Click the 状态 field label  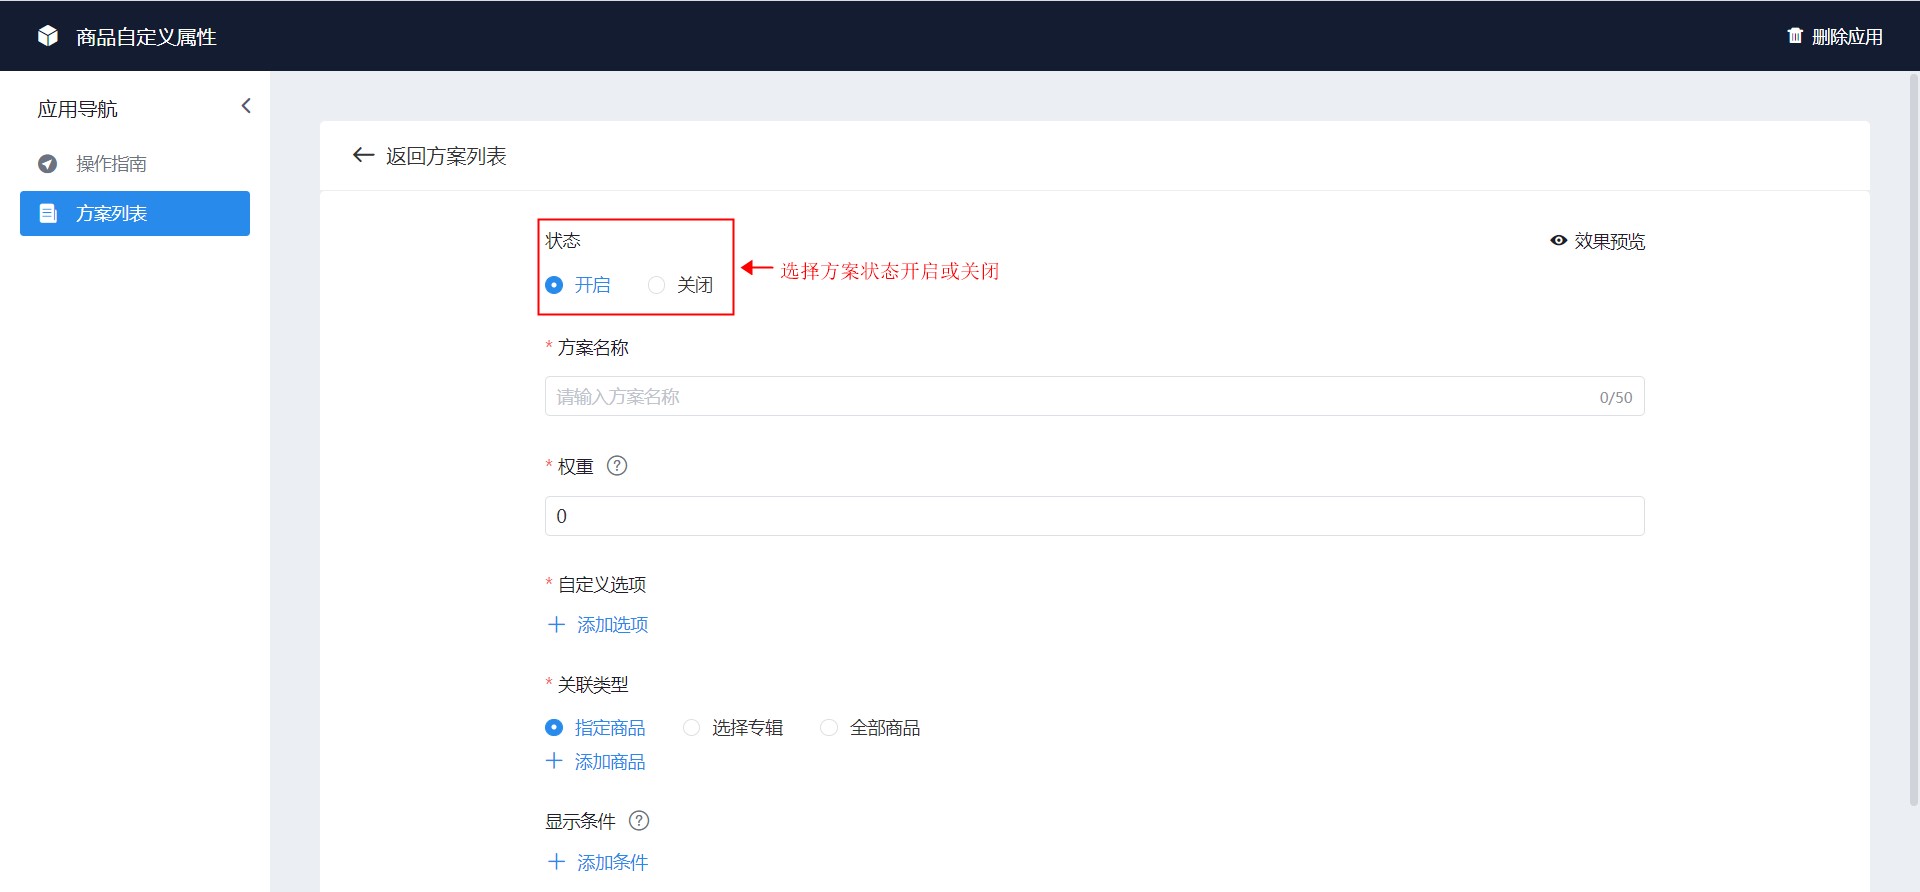point(563,240)
